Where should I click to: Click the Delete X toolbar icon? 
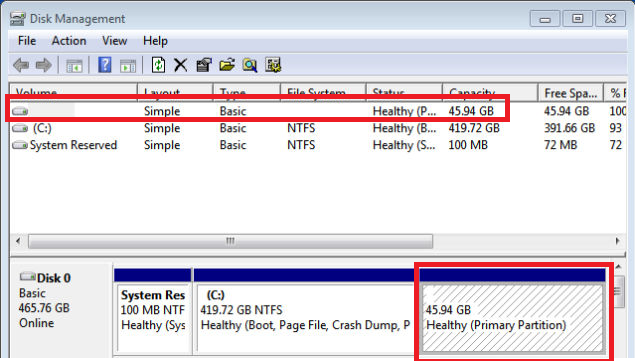181,65
